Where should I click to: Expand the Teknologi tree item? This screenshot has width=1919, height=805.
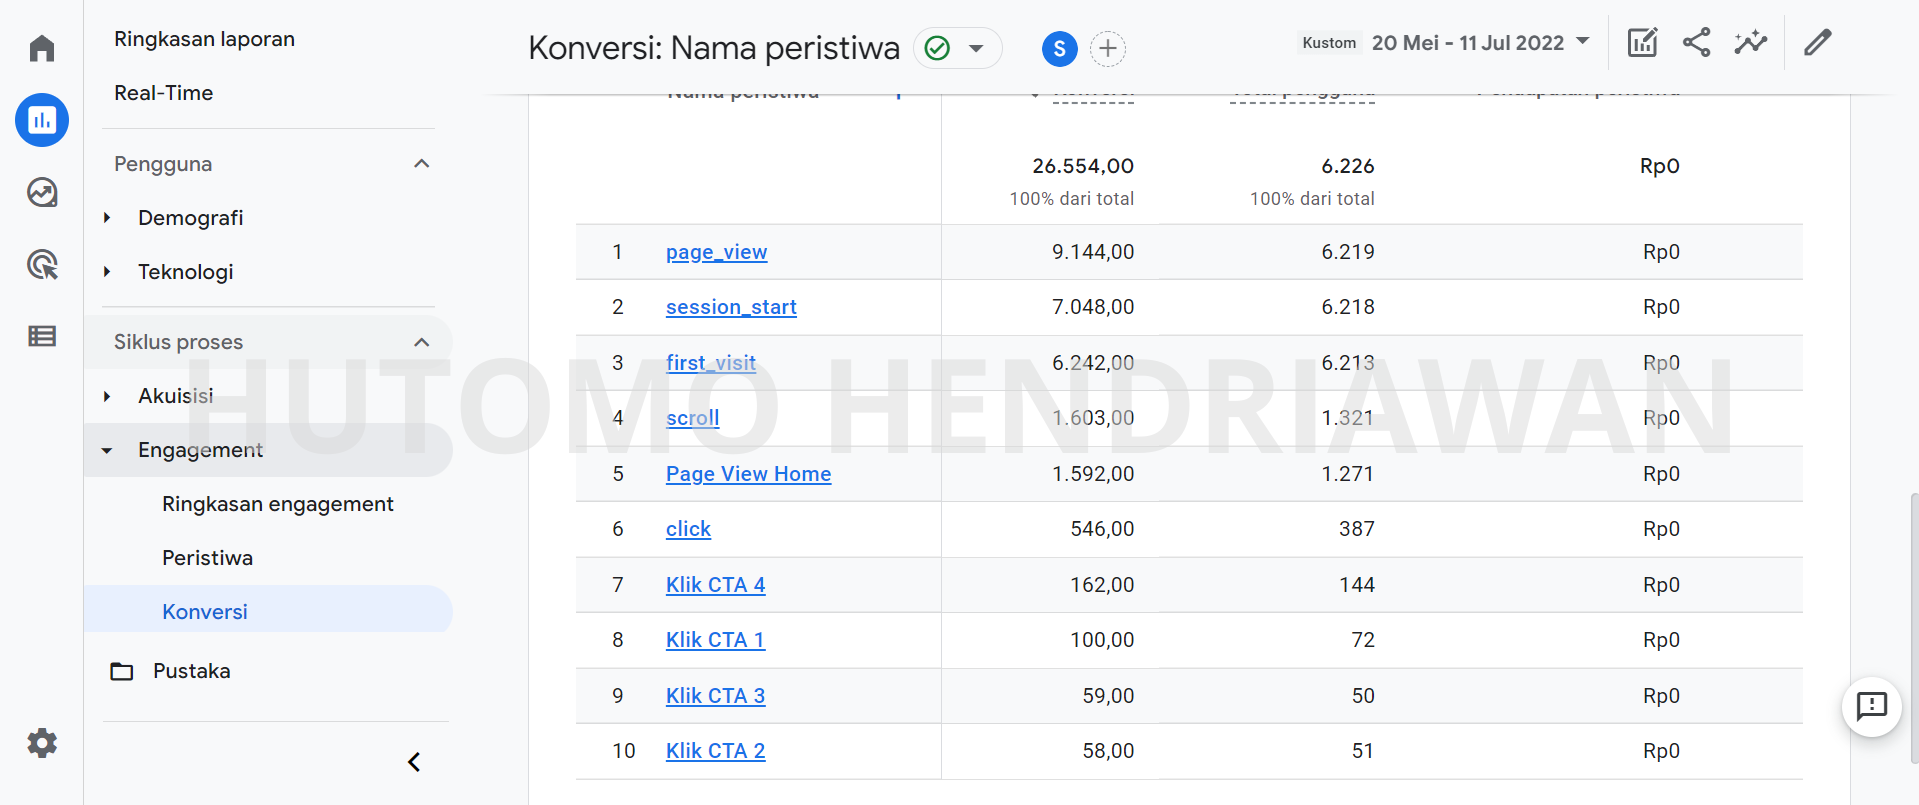[x=107, y=272]
